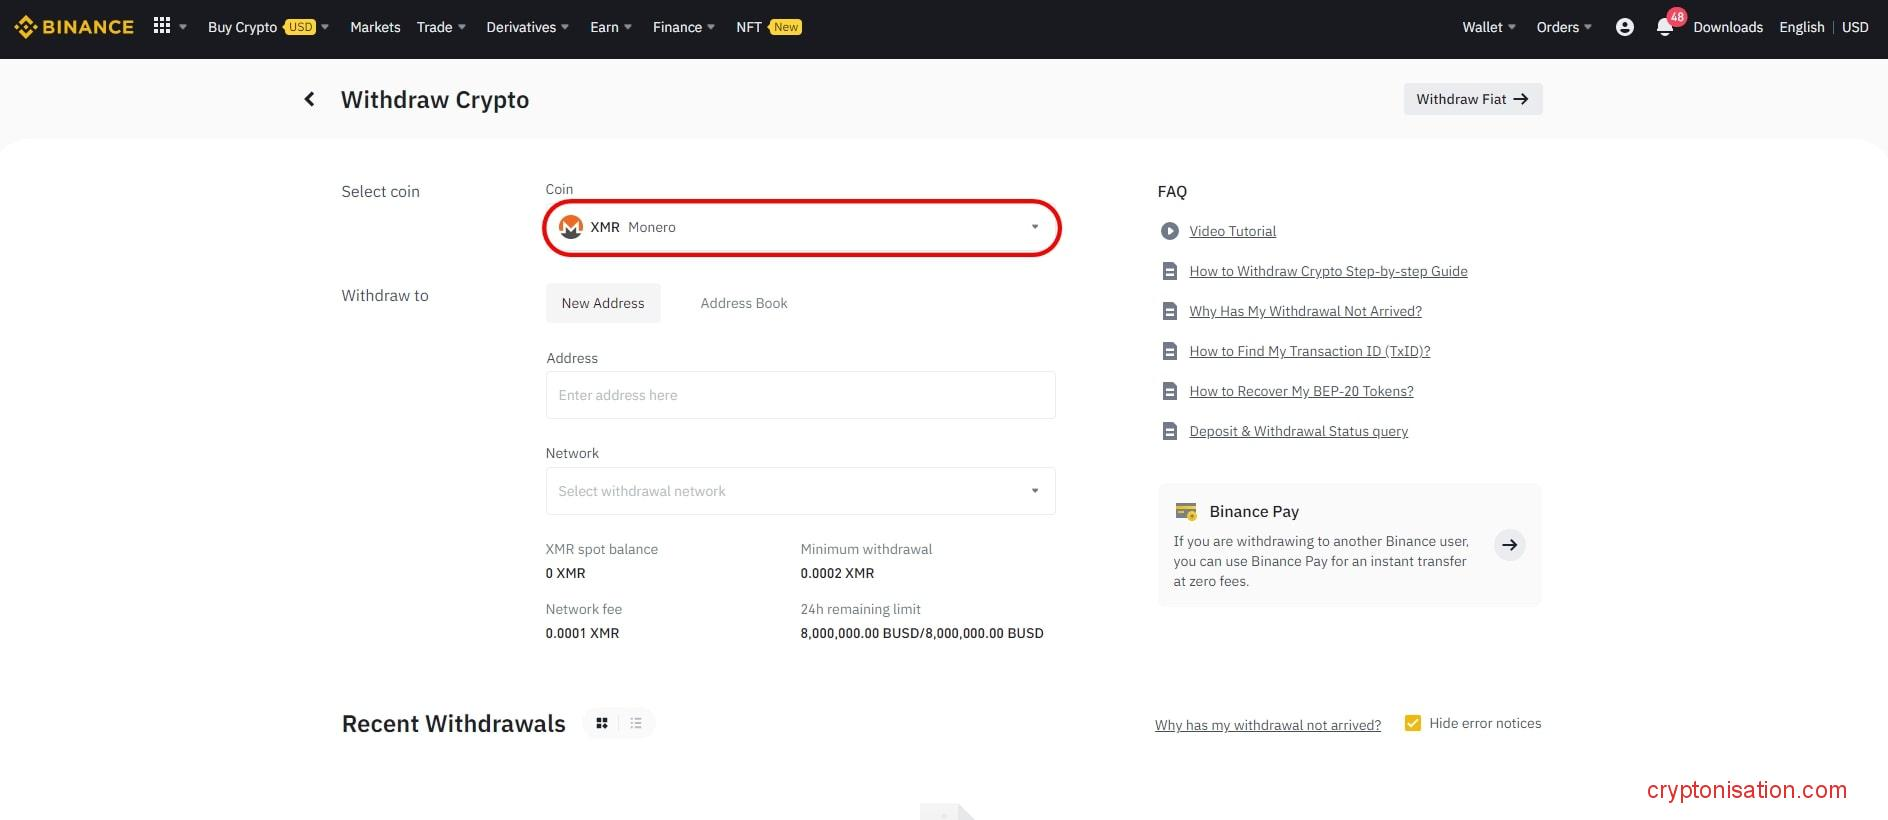Open the apps grid menu icon
The image size is (1888, 820).
162,26
